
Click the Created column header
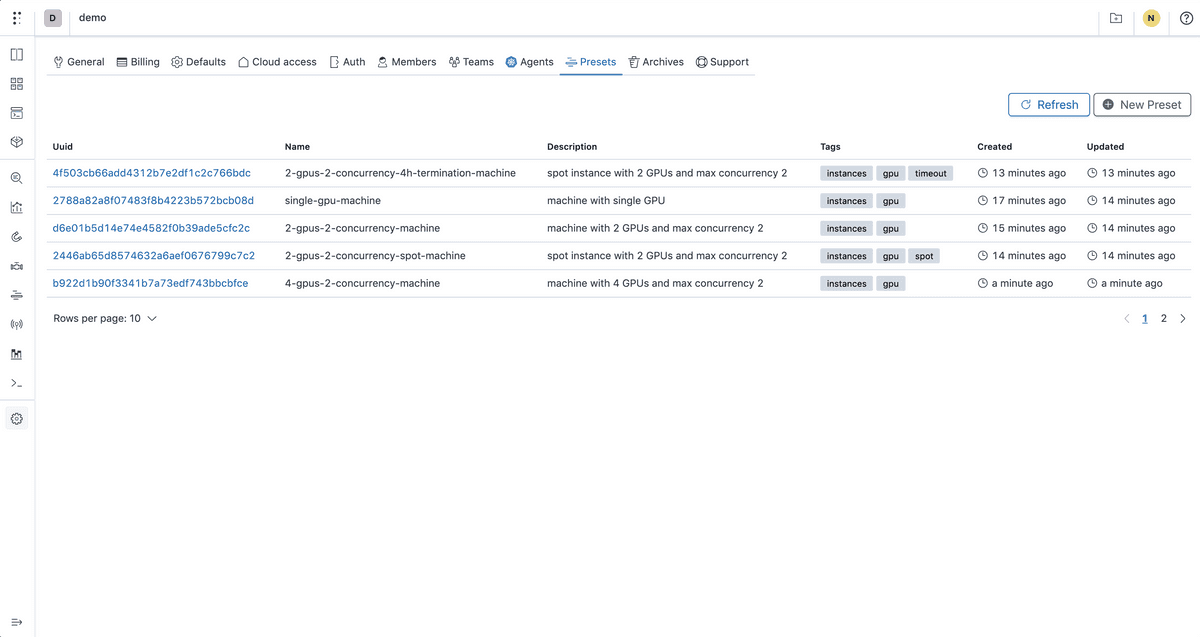[995, 146]
